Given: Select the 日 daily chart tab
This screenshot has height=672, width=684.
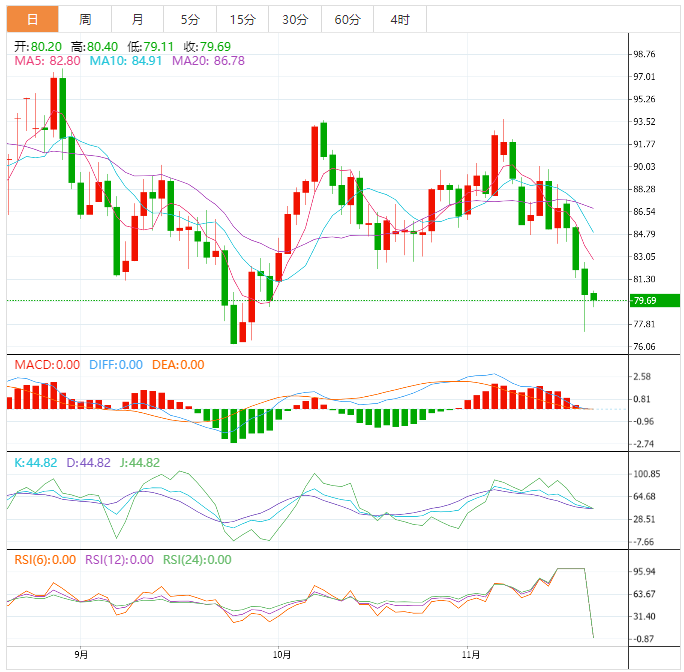Looking at the screenshot, I should [32, 19].
